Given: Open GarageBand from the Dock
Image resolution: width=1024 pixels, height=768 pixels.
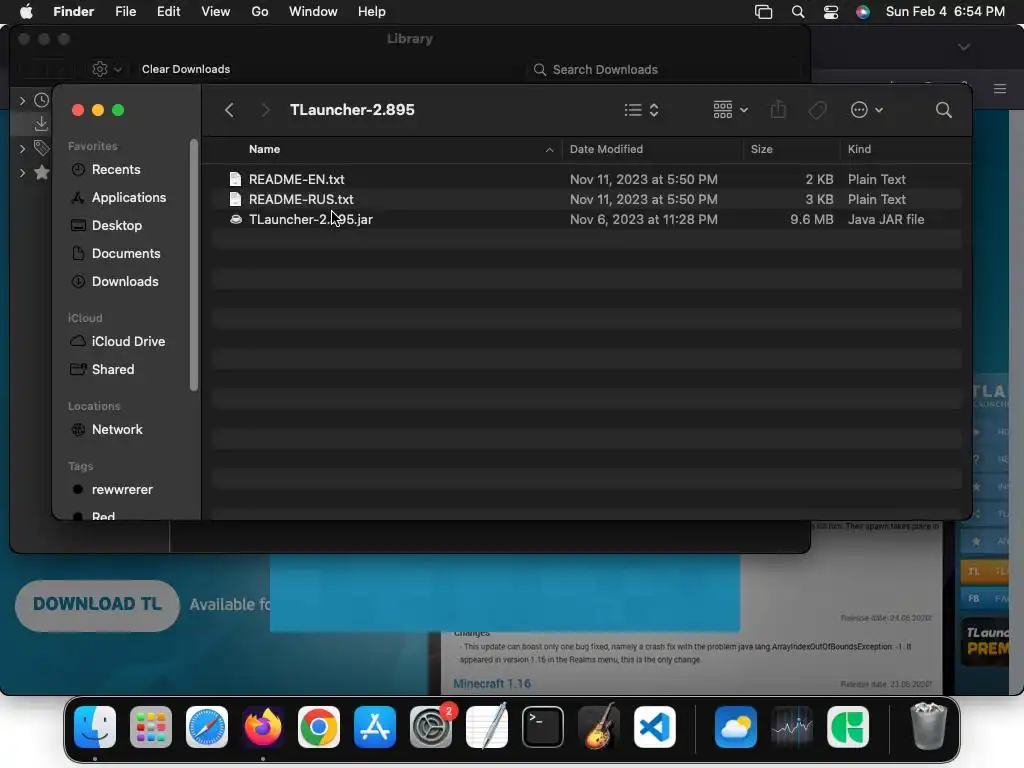Looking at the screenshot, I should pos(599,727).
